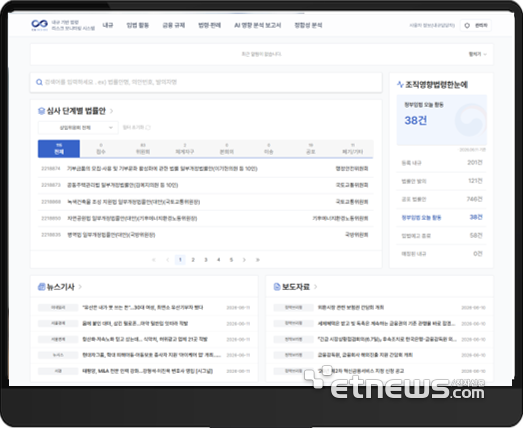Click the 필터 초기화 filter reset link

tap(136, 127)
